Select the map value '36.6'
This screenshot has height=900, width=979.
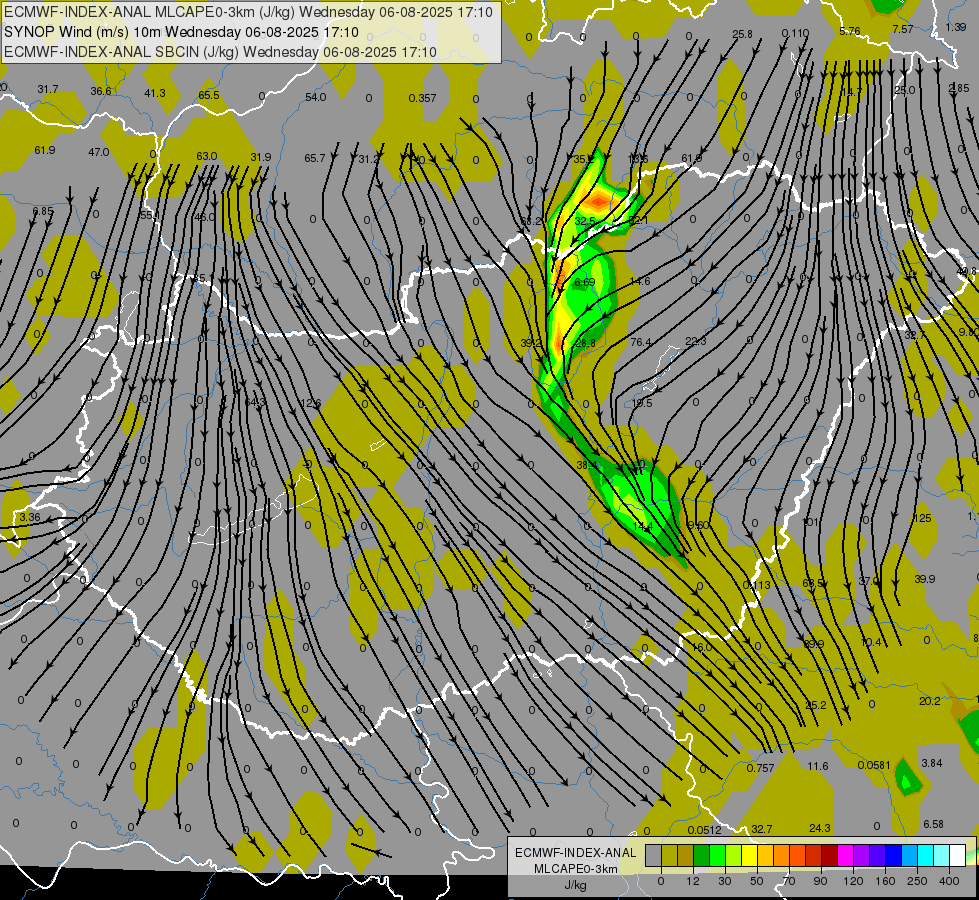pos(101,91)
